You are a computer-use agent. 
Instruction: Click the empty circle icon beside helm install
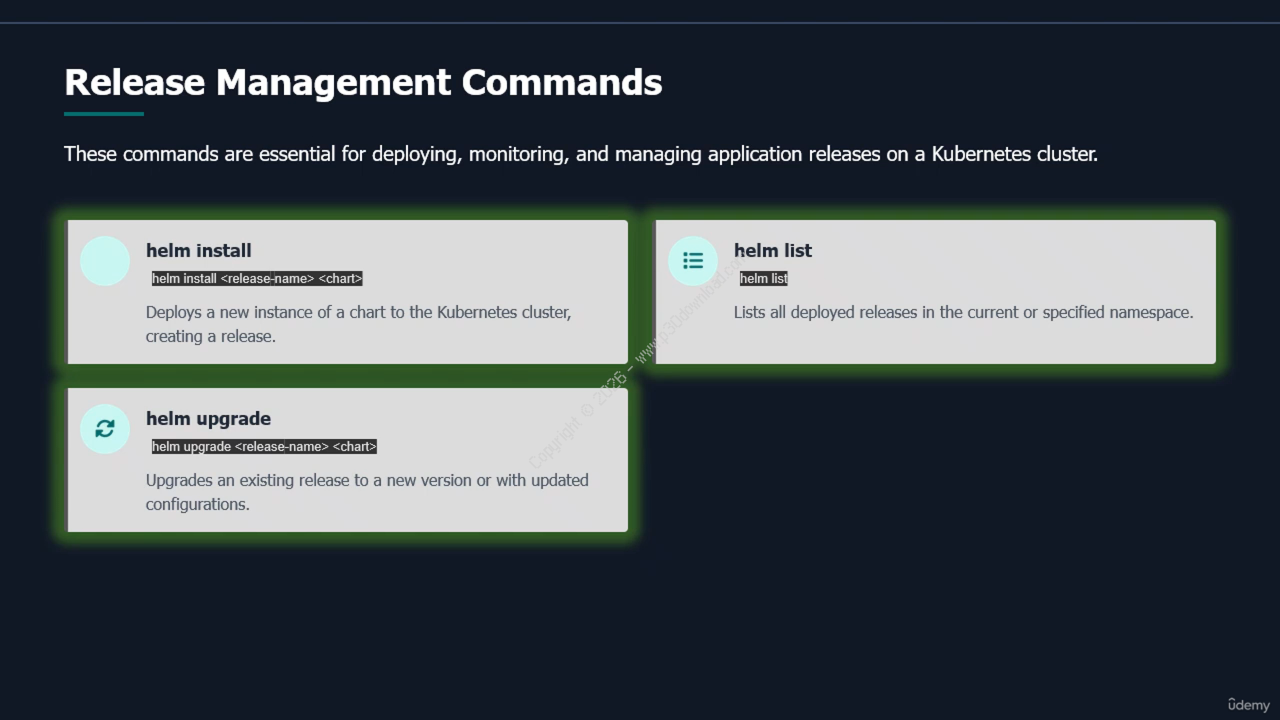[x=105, y=261]
